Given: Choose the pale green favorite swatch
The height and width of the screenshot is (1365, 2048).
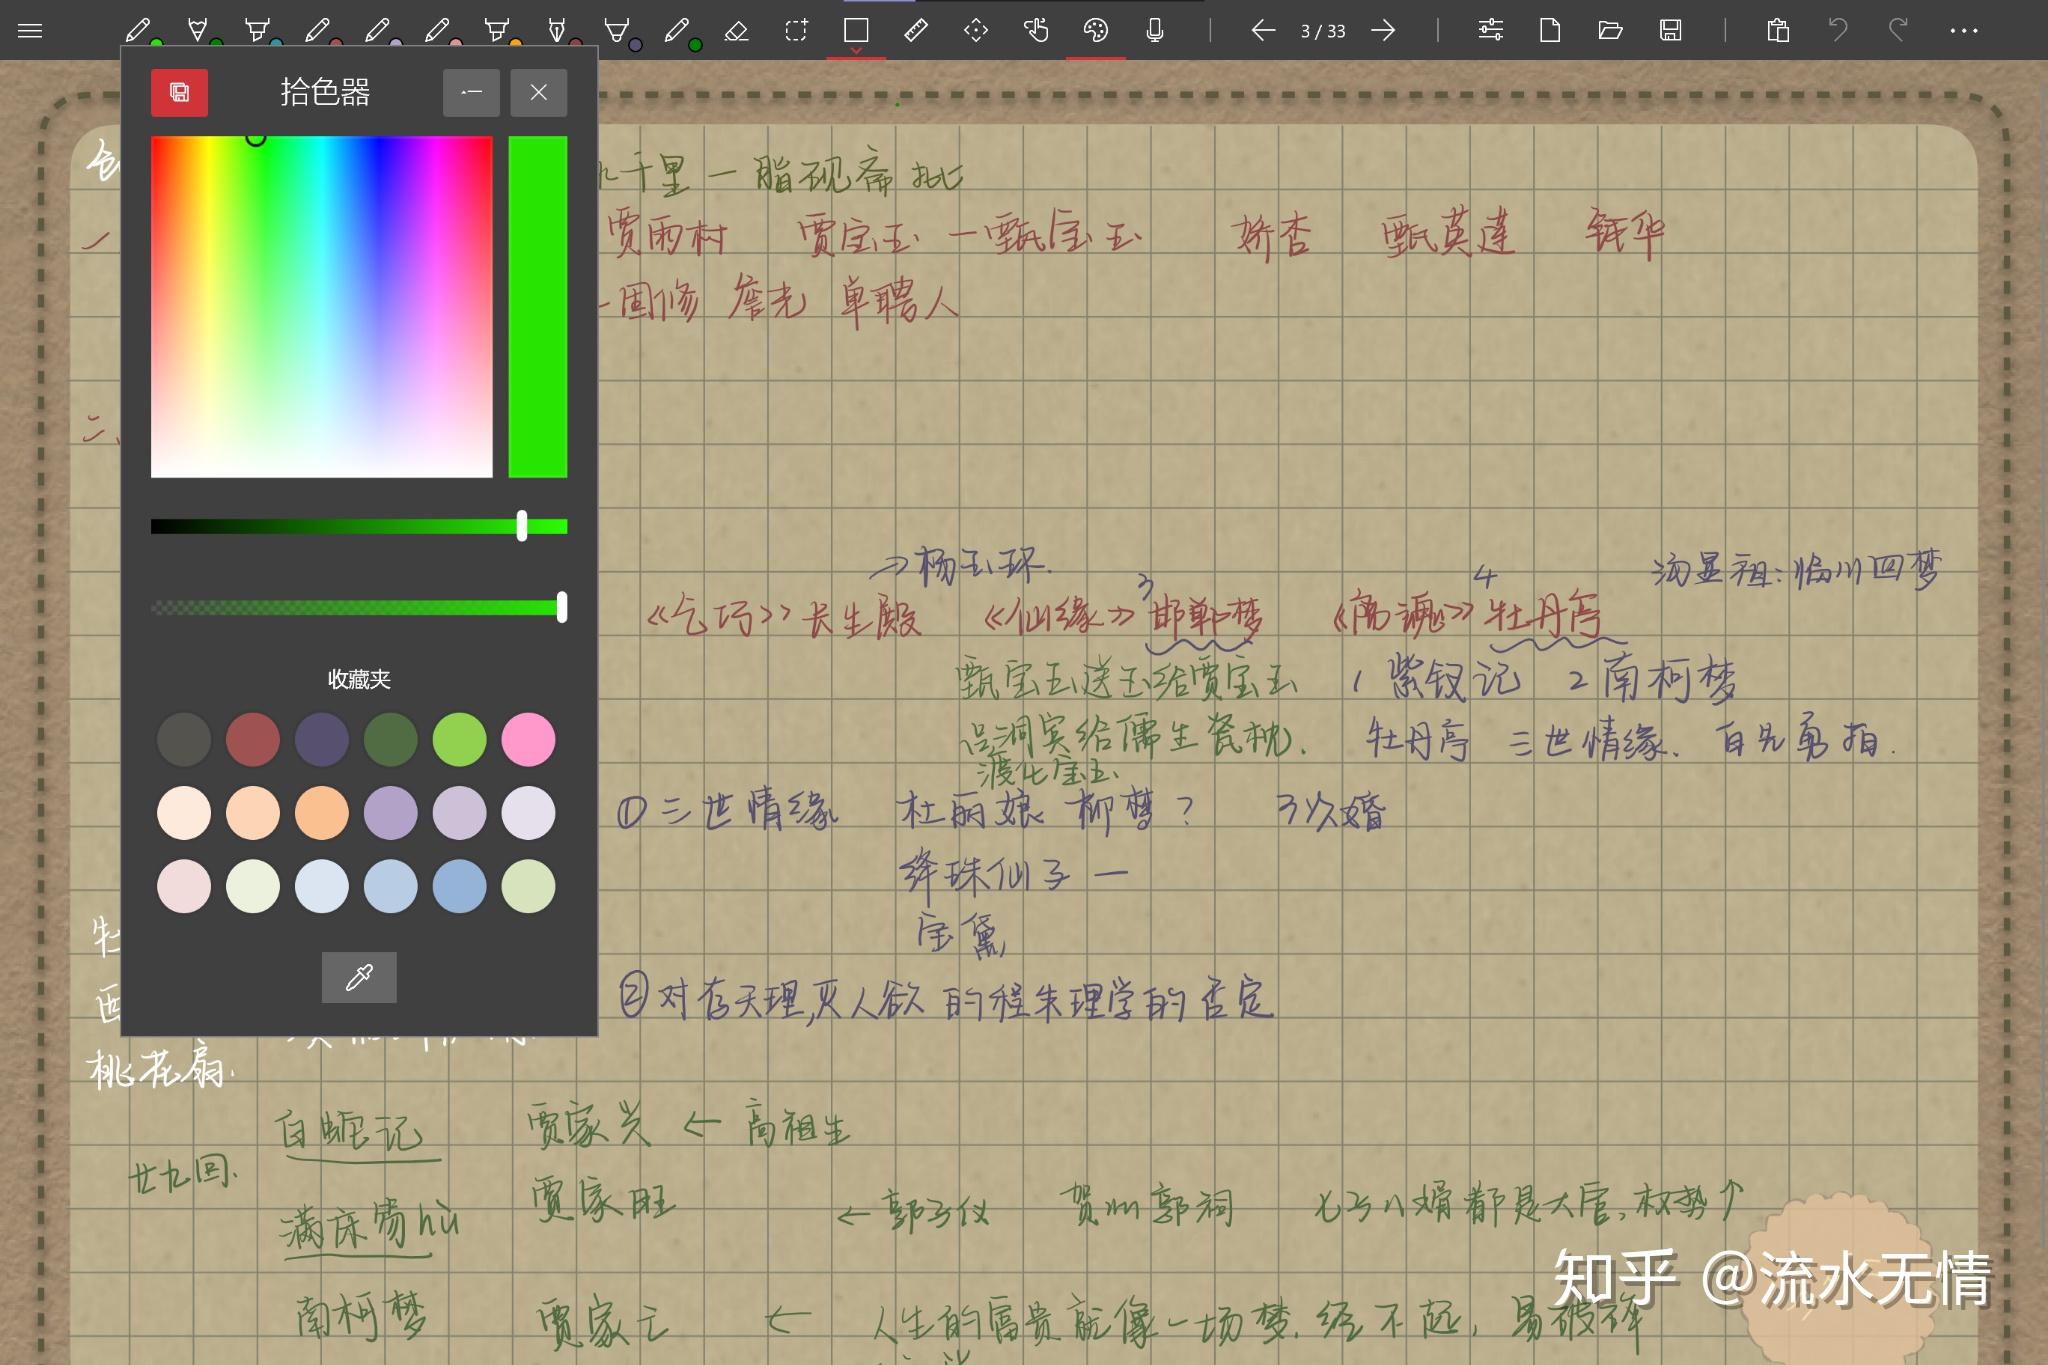Looking at the screenshot, I should click(x=528, y=886).
